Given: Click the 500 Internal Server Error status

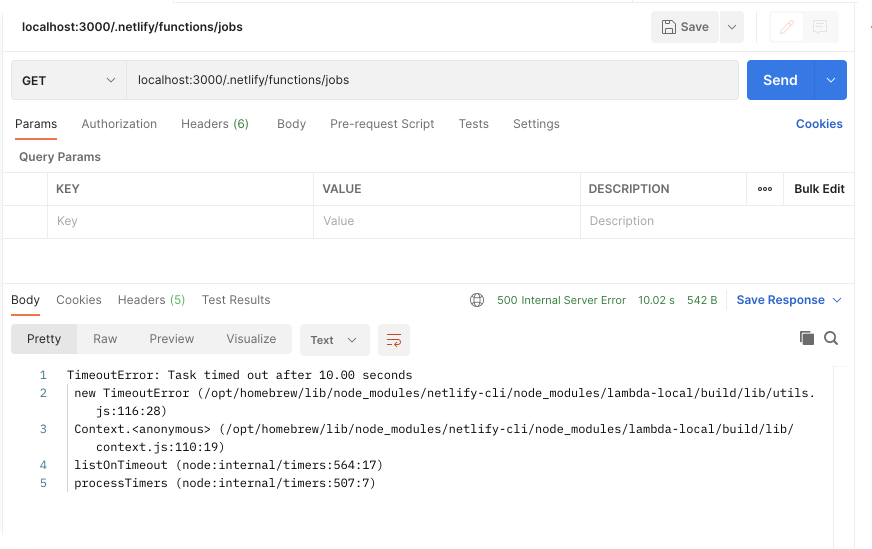Looking at the screenshot, I should (562, 300).
